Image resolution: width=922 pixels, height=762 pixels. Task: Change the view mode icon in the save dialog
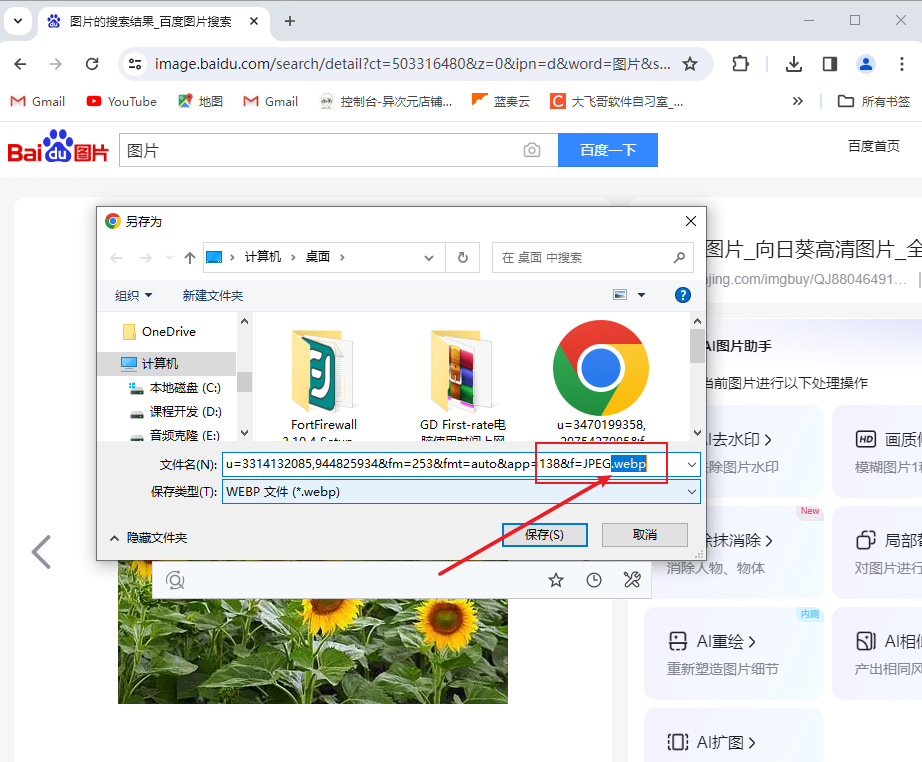click(620, 295)
